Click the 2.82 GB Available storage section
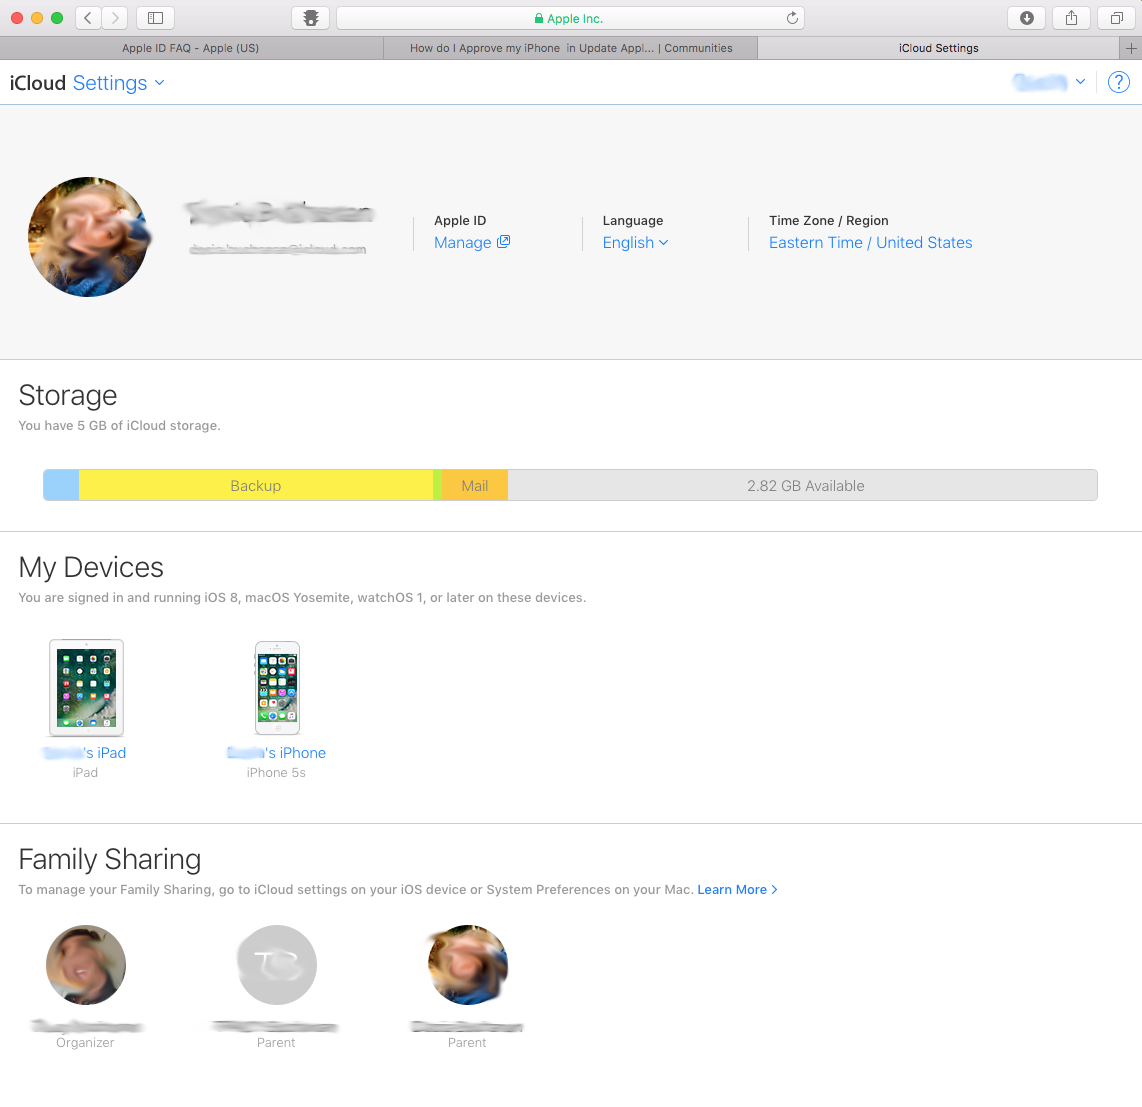Screen dimensions: 1142x1107 [803, 485]
